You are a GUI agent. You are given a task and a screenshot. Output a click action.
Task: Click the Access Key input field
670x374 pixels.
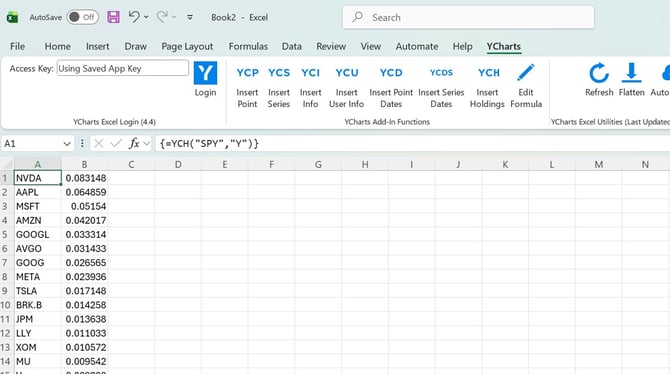pos(123,68)
